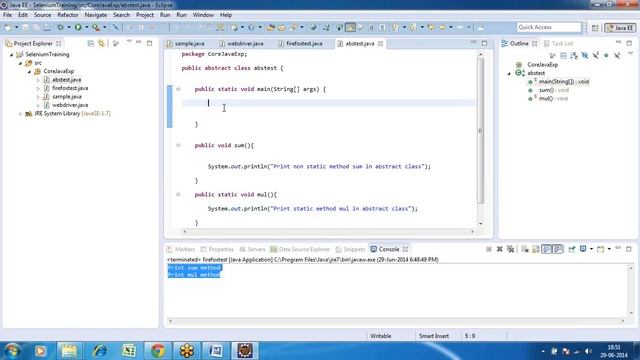Image resolution: width=640 pixels, height=360 pixels.
Task: Open Display Selected Console dropdown arrow
Action: [591, 249]
